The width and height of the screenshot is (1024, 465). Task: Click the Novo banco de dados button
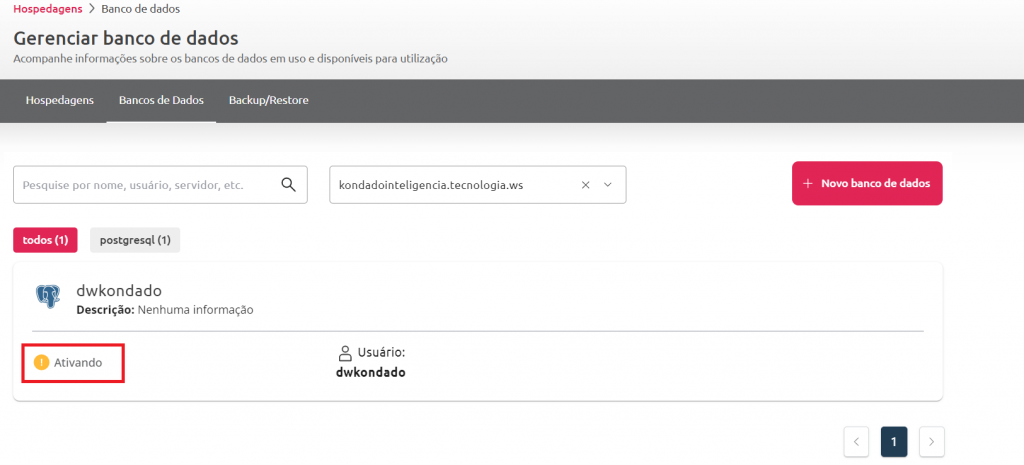pyautogui.click(x=867, y=184)
